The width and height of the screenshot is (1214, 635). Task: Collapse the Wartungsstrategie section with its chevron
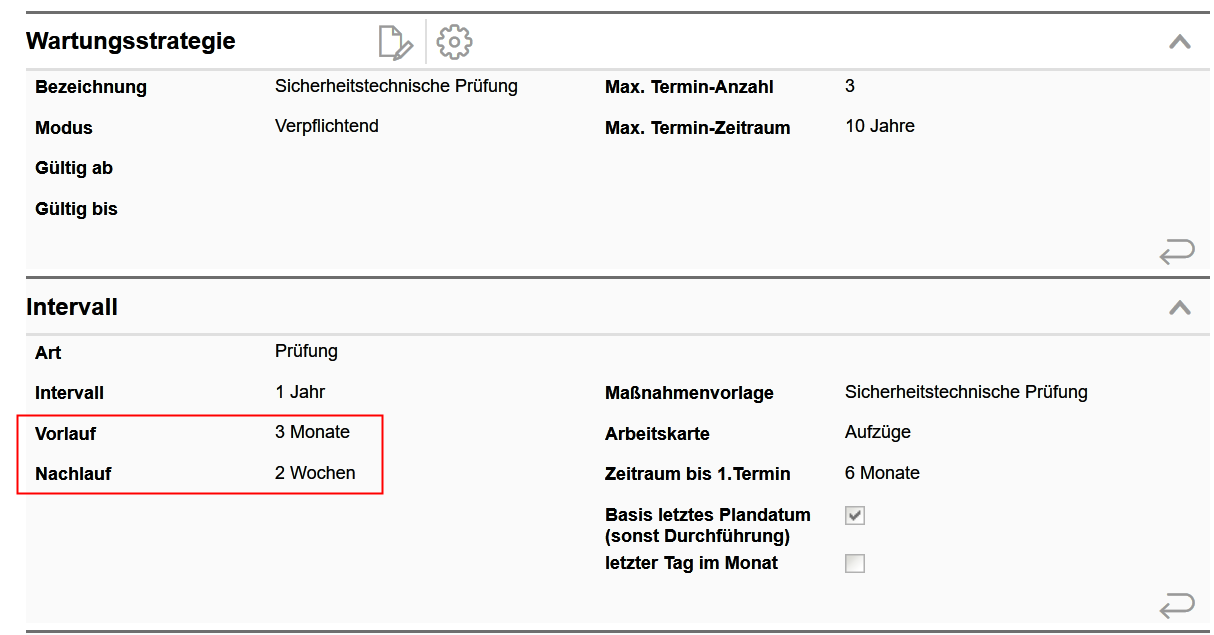(1180, 42)
